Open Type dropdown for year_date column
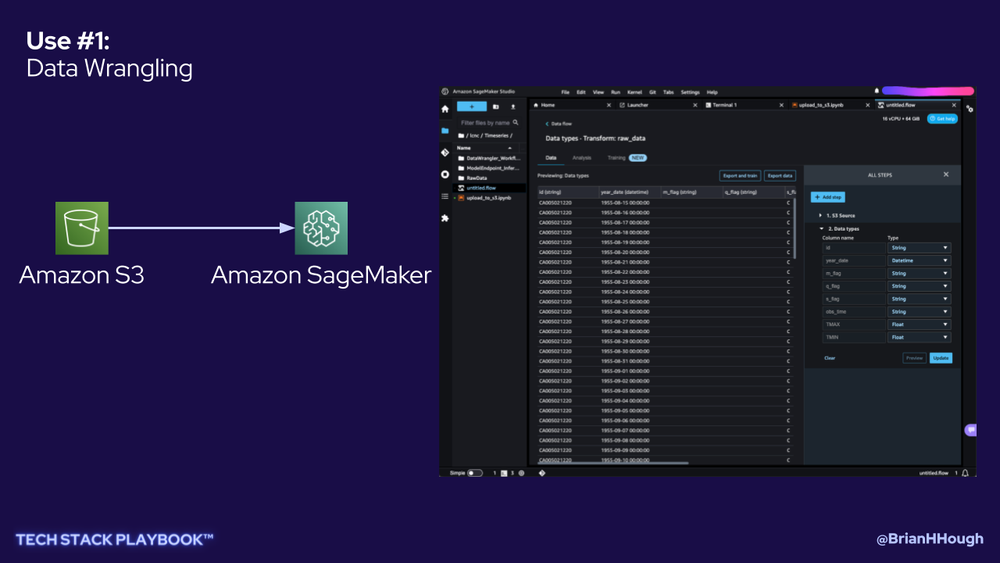This screenshot has height=563, width=1000. (919, 261)
